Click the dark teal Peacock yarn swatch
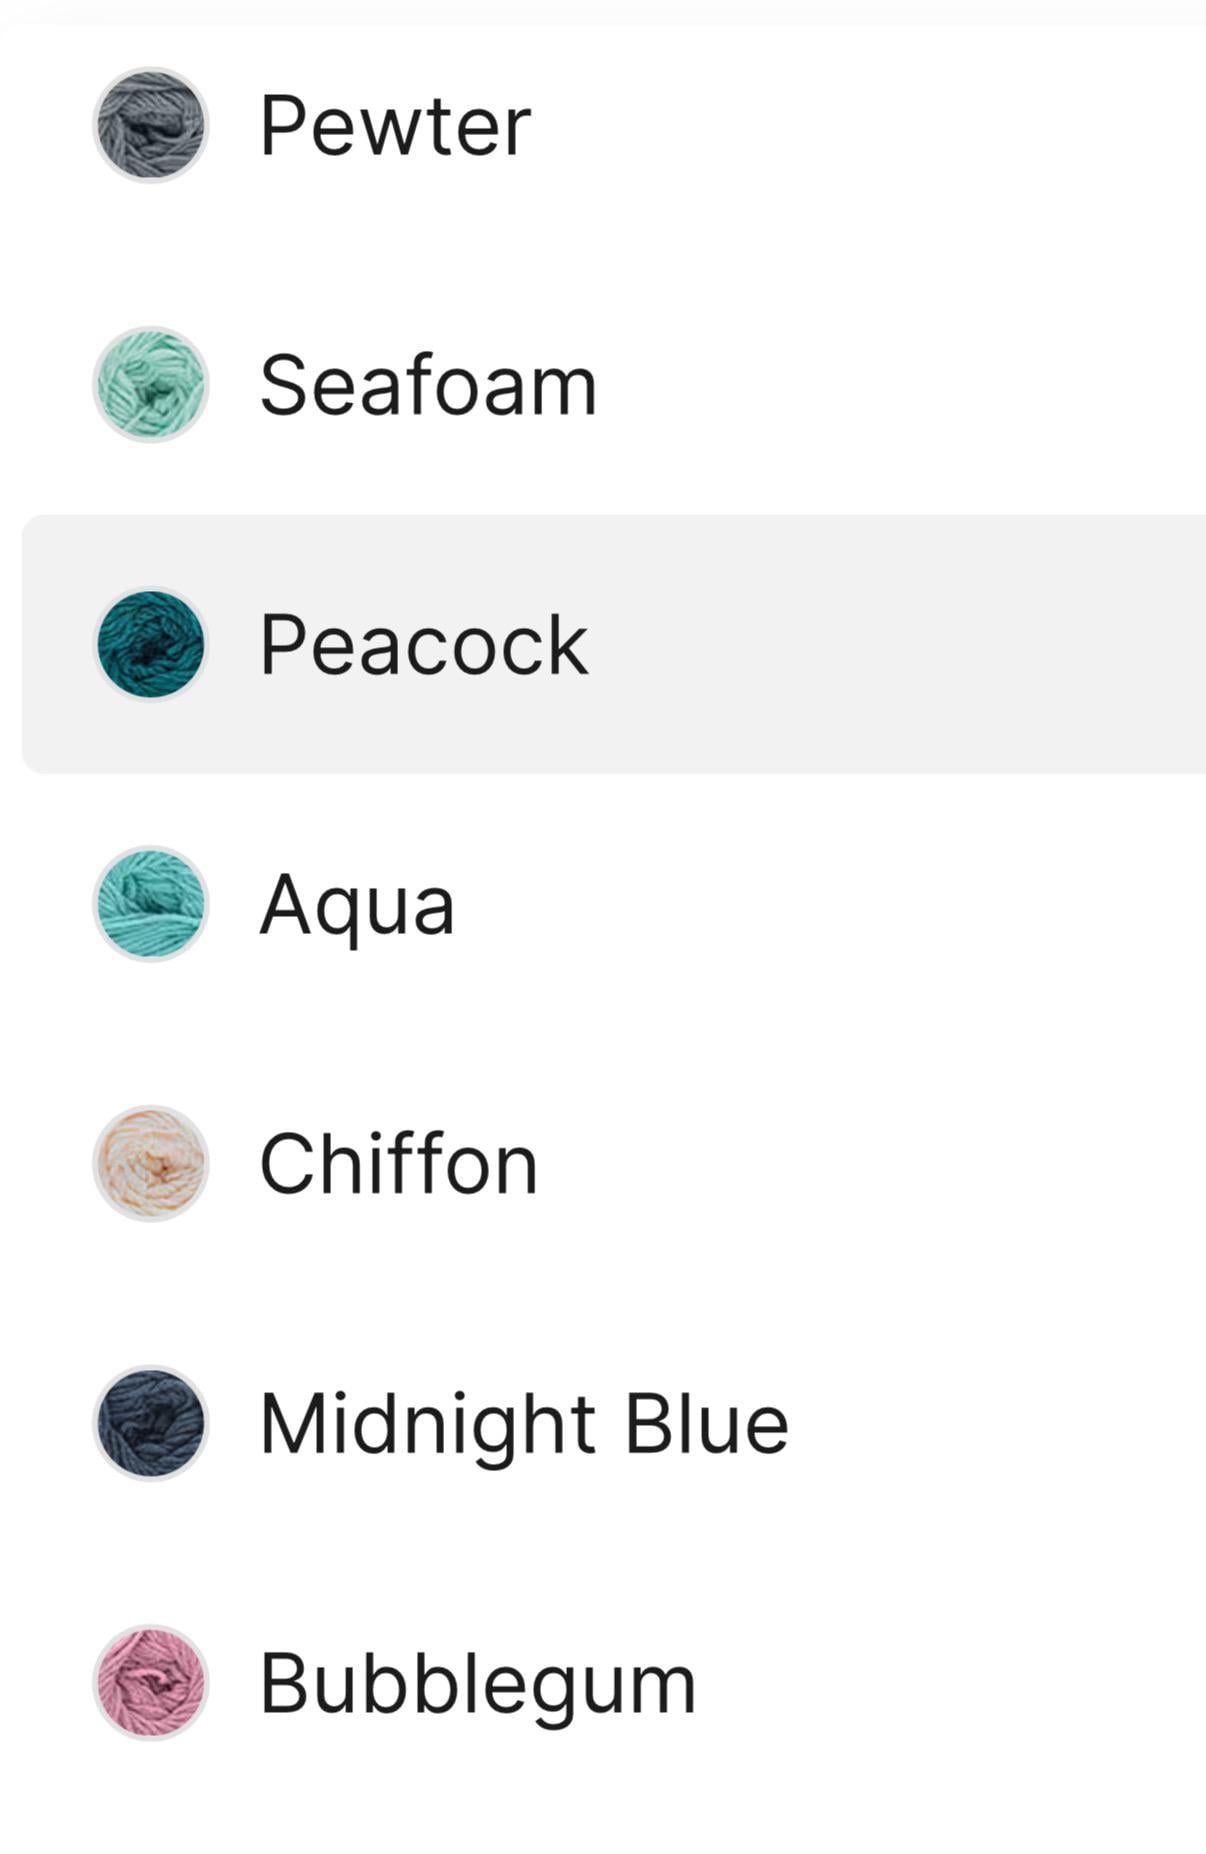Image resolution: width=1206 pixels, height=1854 pixels. point(151,644)
